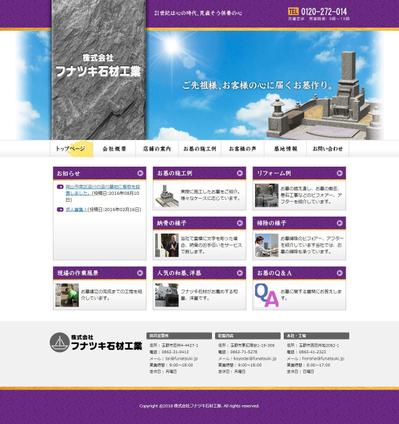Click the お墓のQ&A panel title
The image size is (399, 424).
(274, 273)
